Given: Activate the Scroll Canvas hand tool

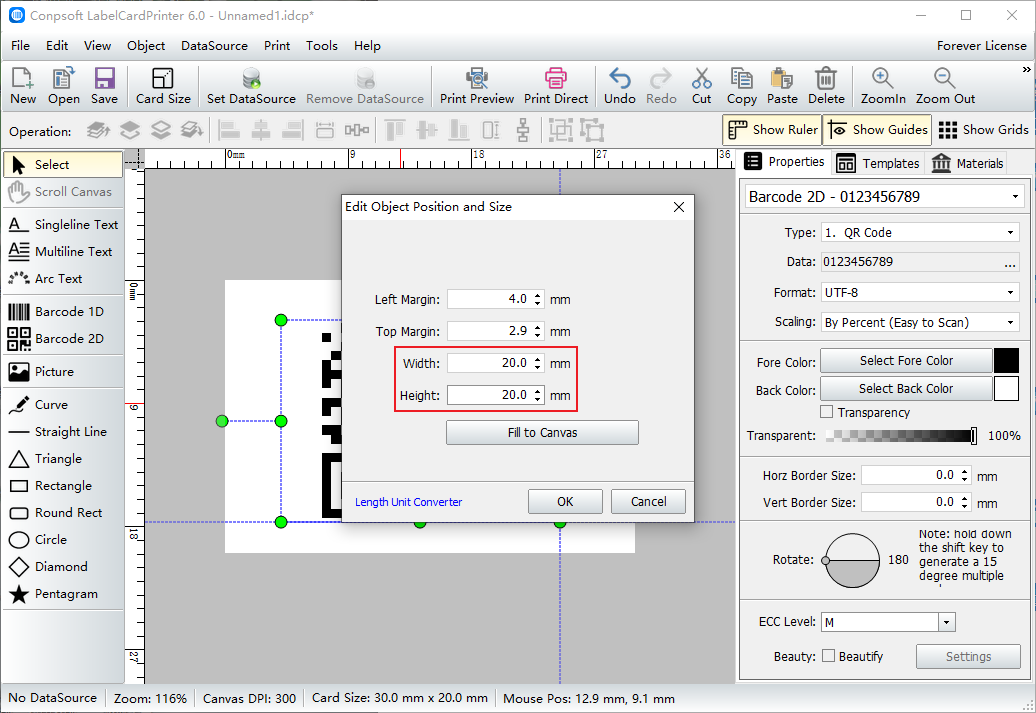Looking at the screenshot, I should (63, 192).
